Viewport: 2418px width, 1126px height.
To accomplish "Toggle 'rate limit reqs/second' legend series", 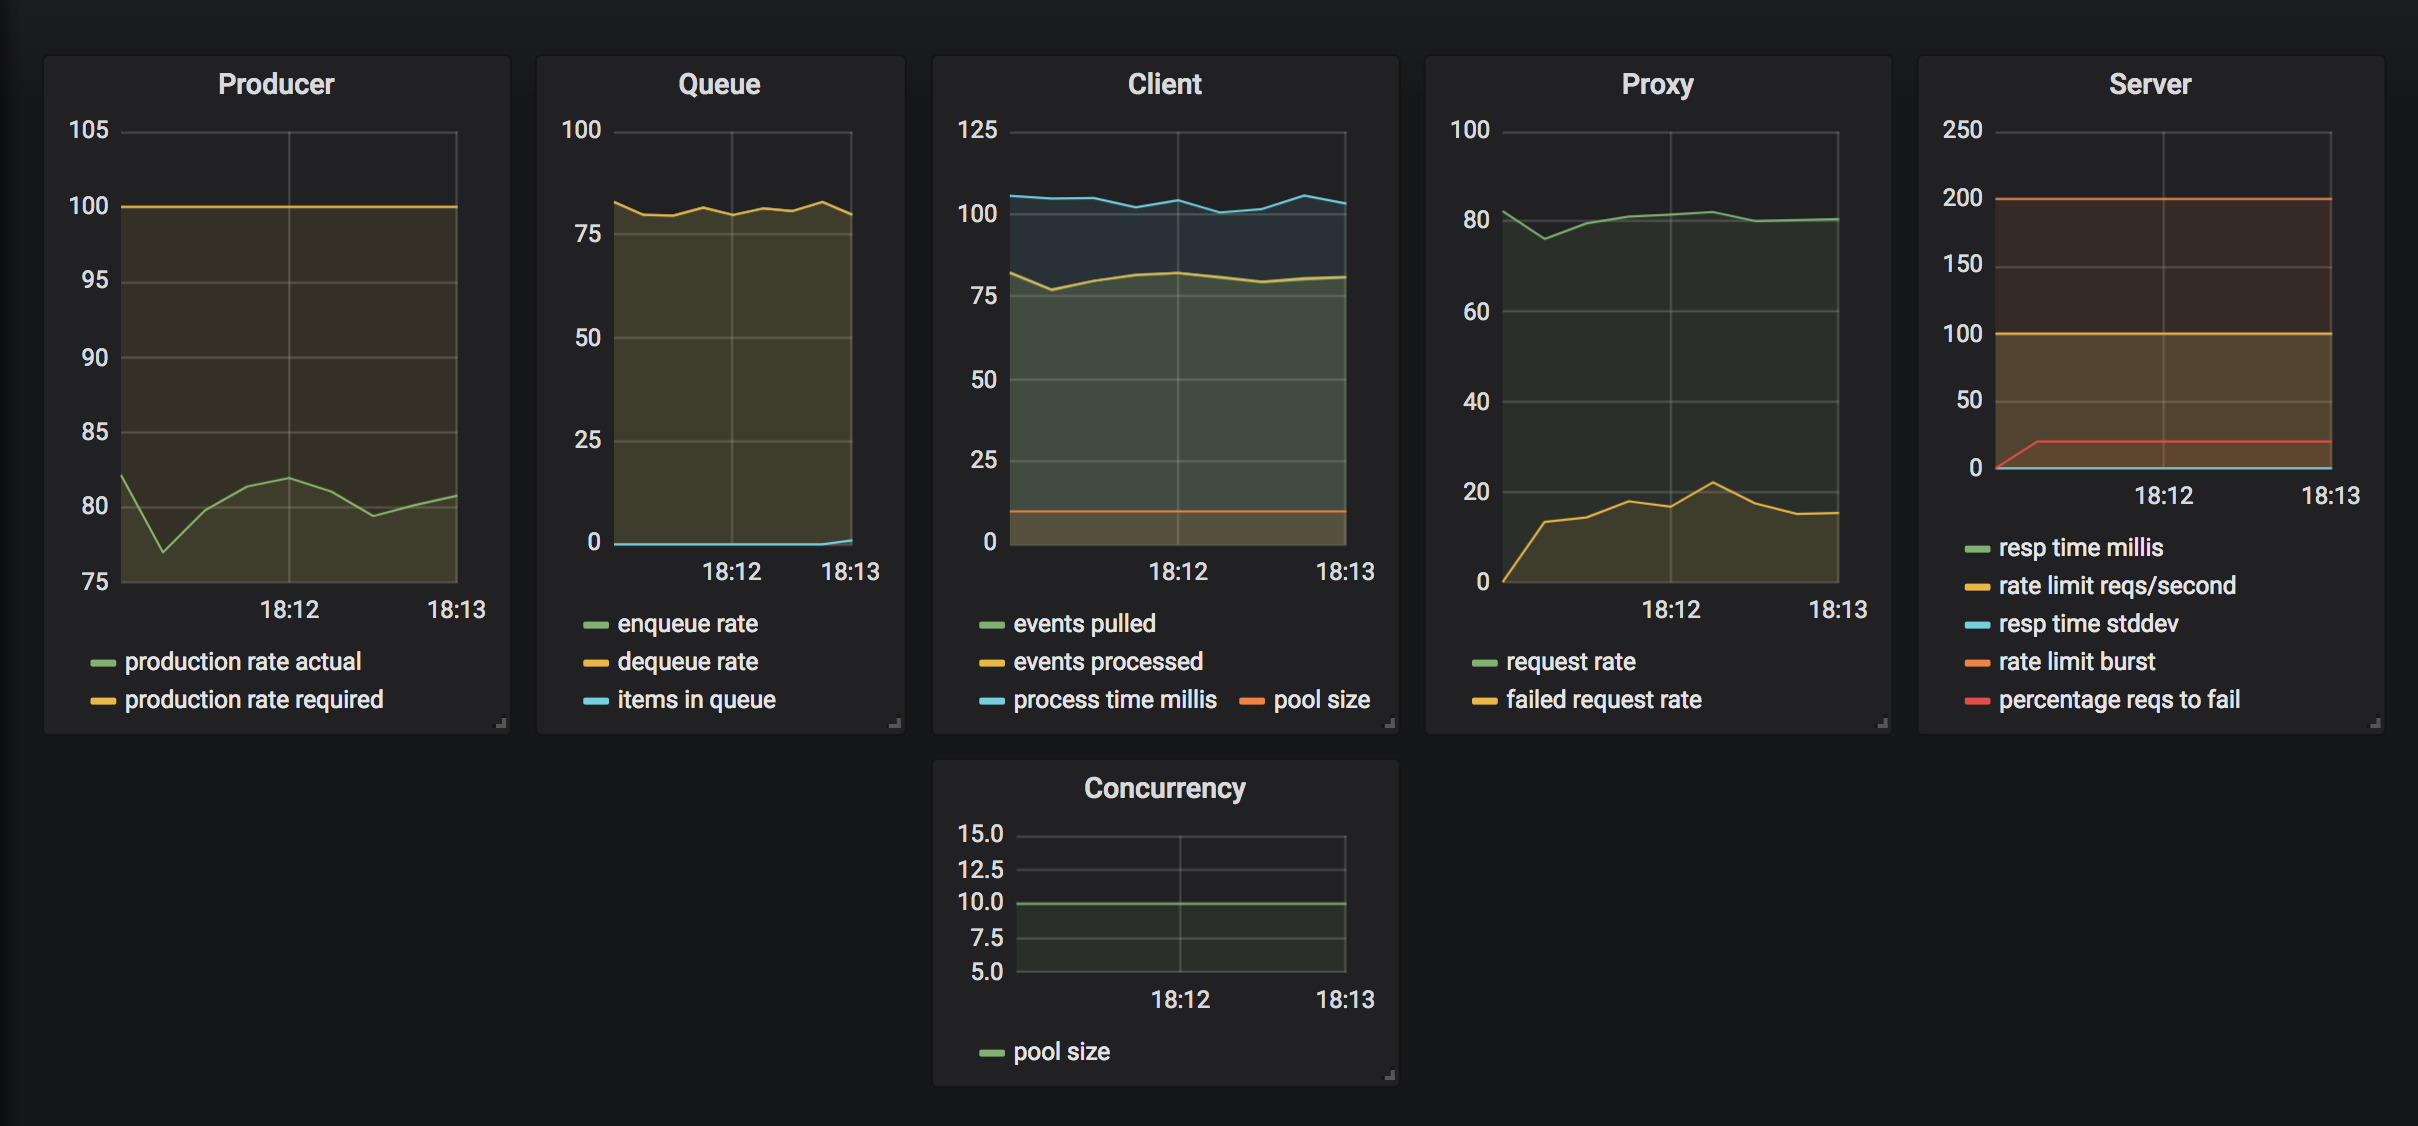I will pyautogui.click(x=2117, y=586).
